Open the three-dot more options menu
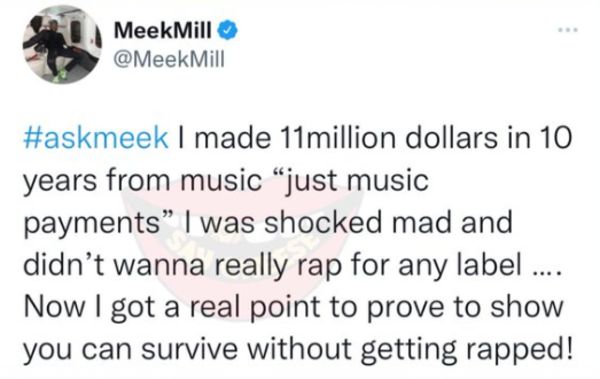 pos(567,29)
